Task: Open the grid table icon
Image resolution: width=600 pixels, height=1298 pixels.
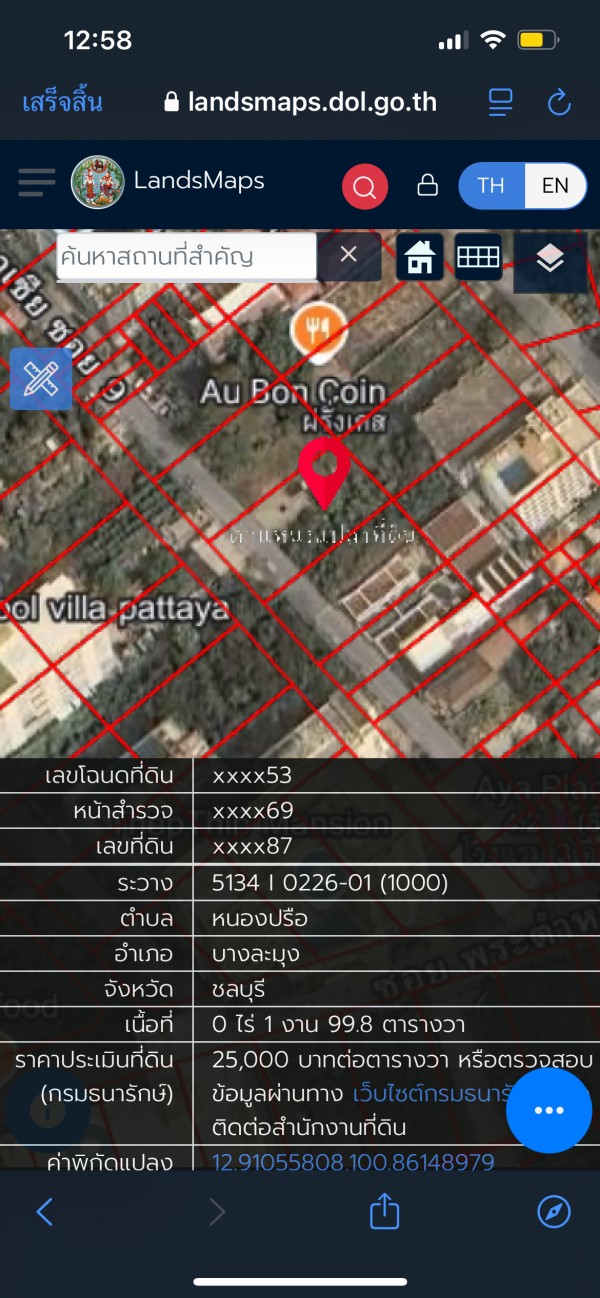Action: [478, 257]
